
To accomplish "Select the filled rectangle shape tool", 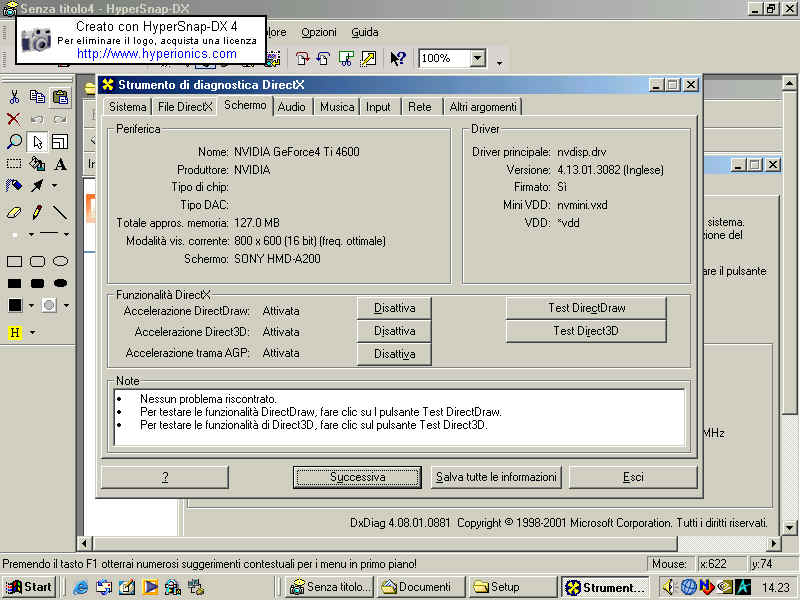I will coord(14,283).
